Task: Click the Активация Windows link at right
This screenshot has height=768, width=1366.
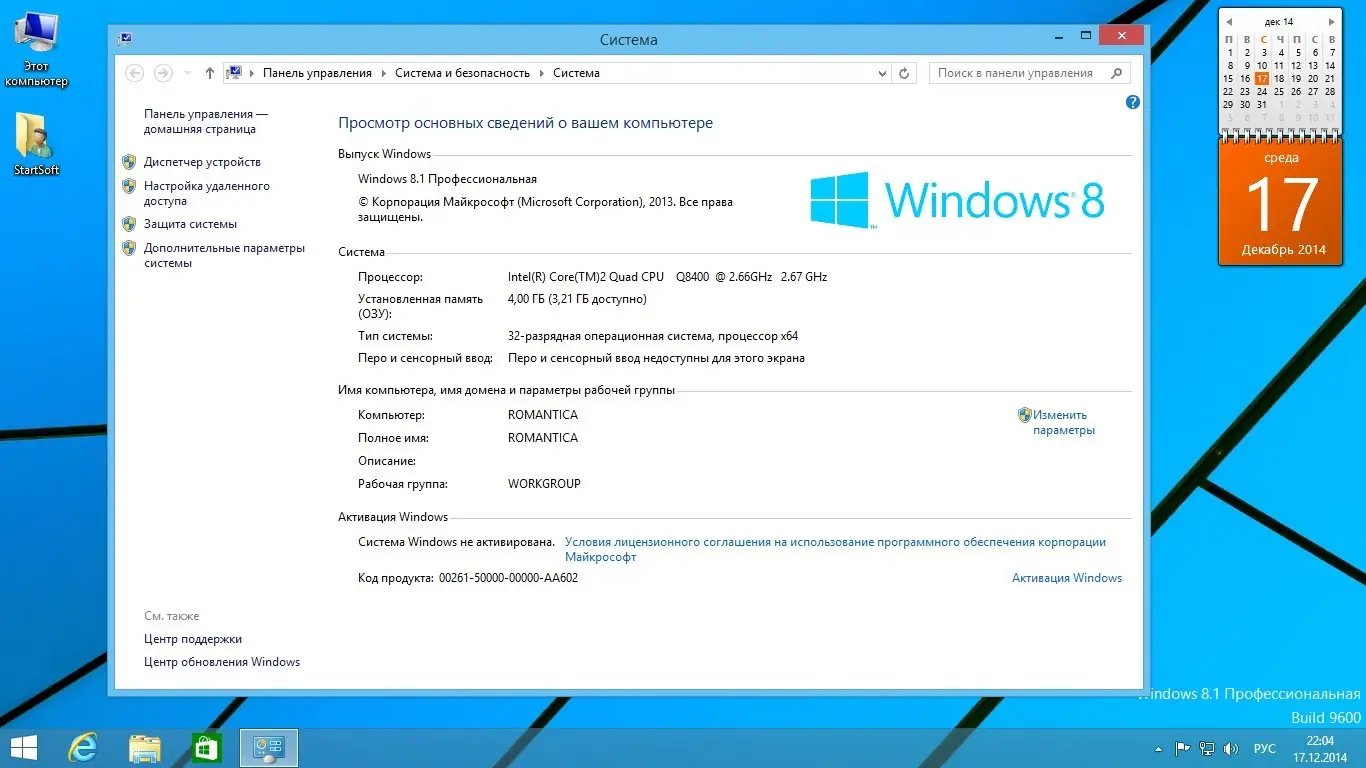Action: pyautogui.click(x=1067, y=578)
